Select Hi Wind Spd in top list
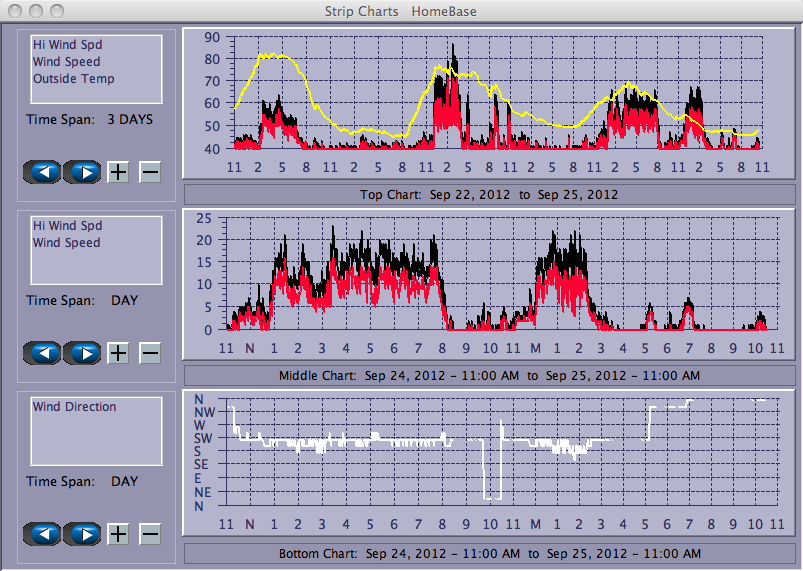803x571 pixels. tap(67, 45)
